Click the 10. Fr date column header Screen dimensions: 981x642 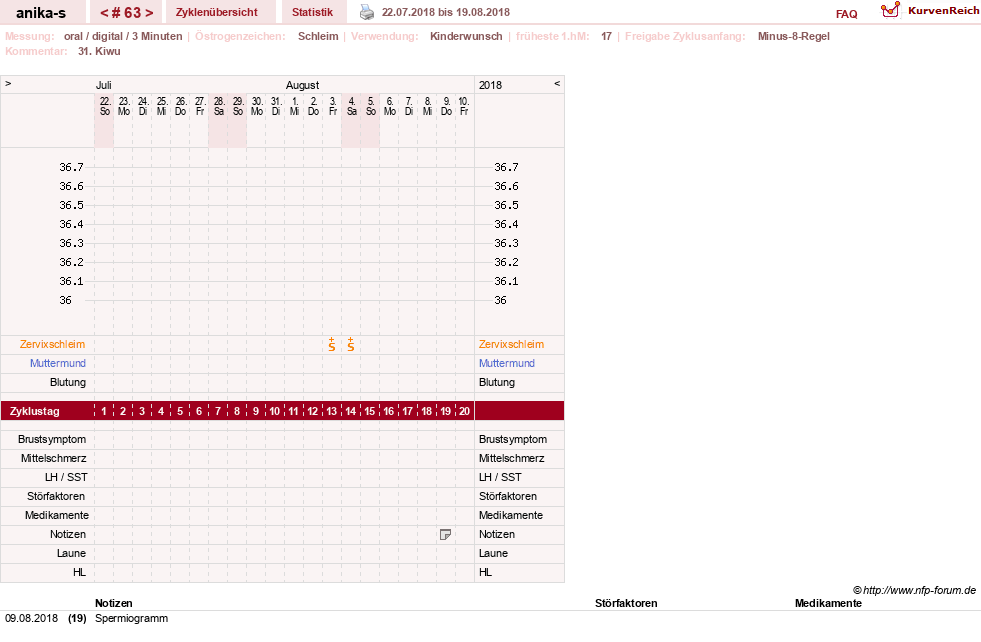click(464, 106)
